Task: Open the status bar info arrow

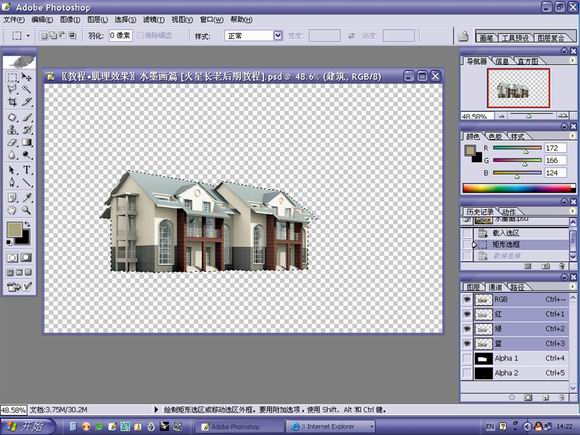Action: [156, 409]
